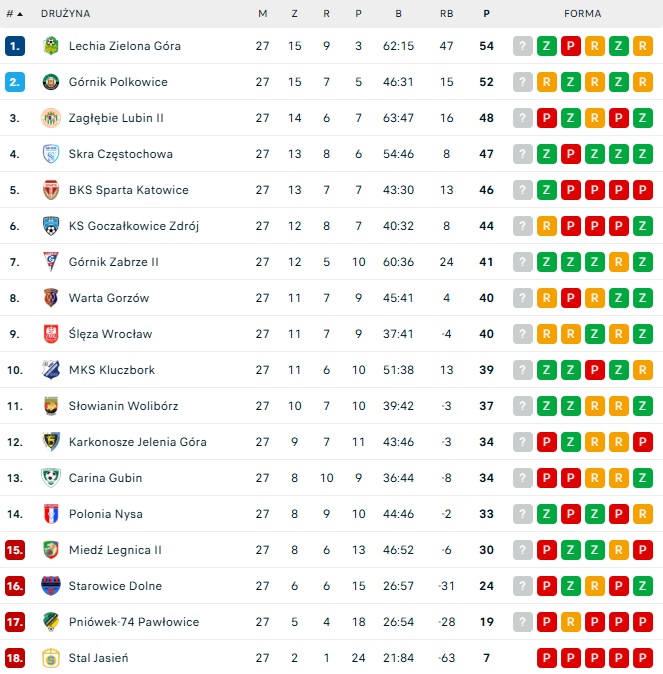
Task: Open the Polonia Nysa team page
Action: pyautogui.click(x=105, y=514)
